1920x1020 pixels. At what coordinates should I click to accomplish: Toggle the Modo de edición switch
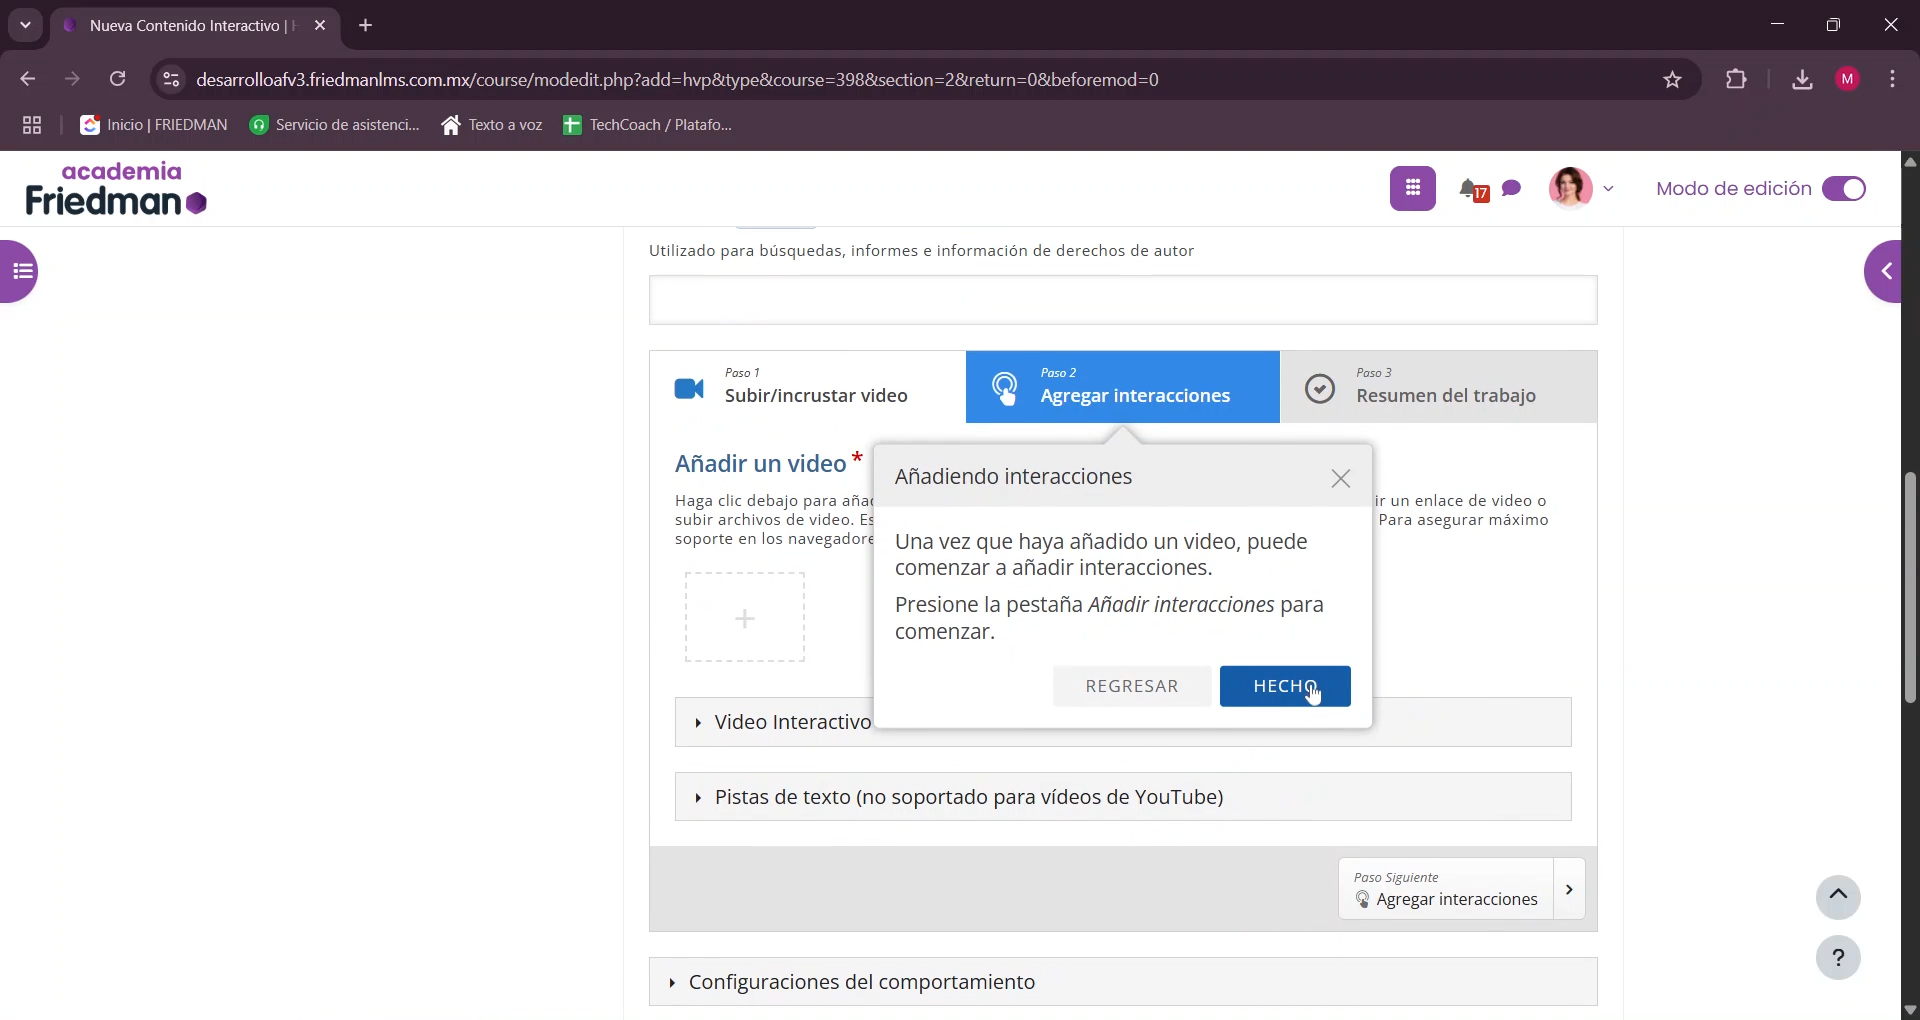(x=1844, y=189)
